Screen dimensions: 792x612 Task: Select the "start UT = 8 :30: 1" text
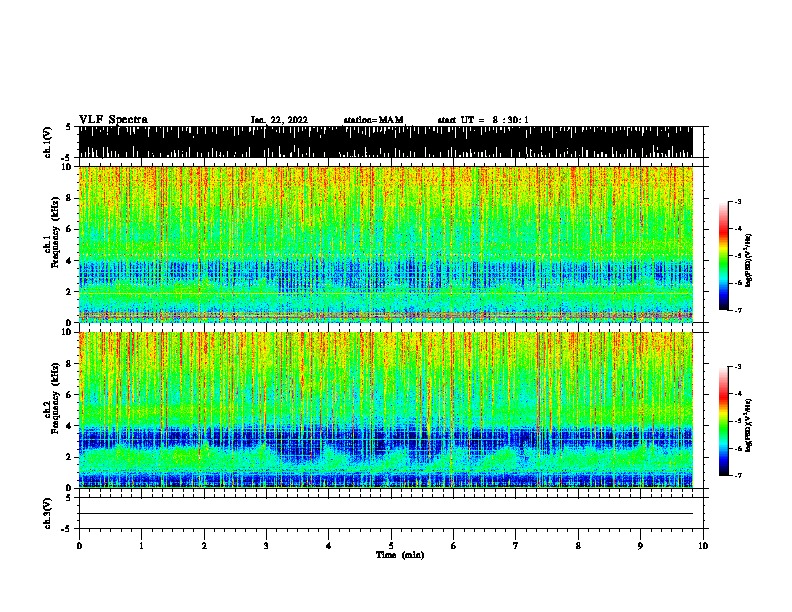[x=483, y=120]
